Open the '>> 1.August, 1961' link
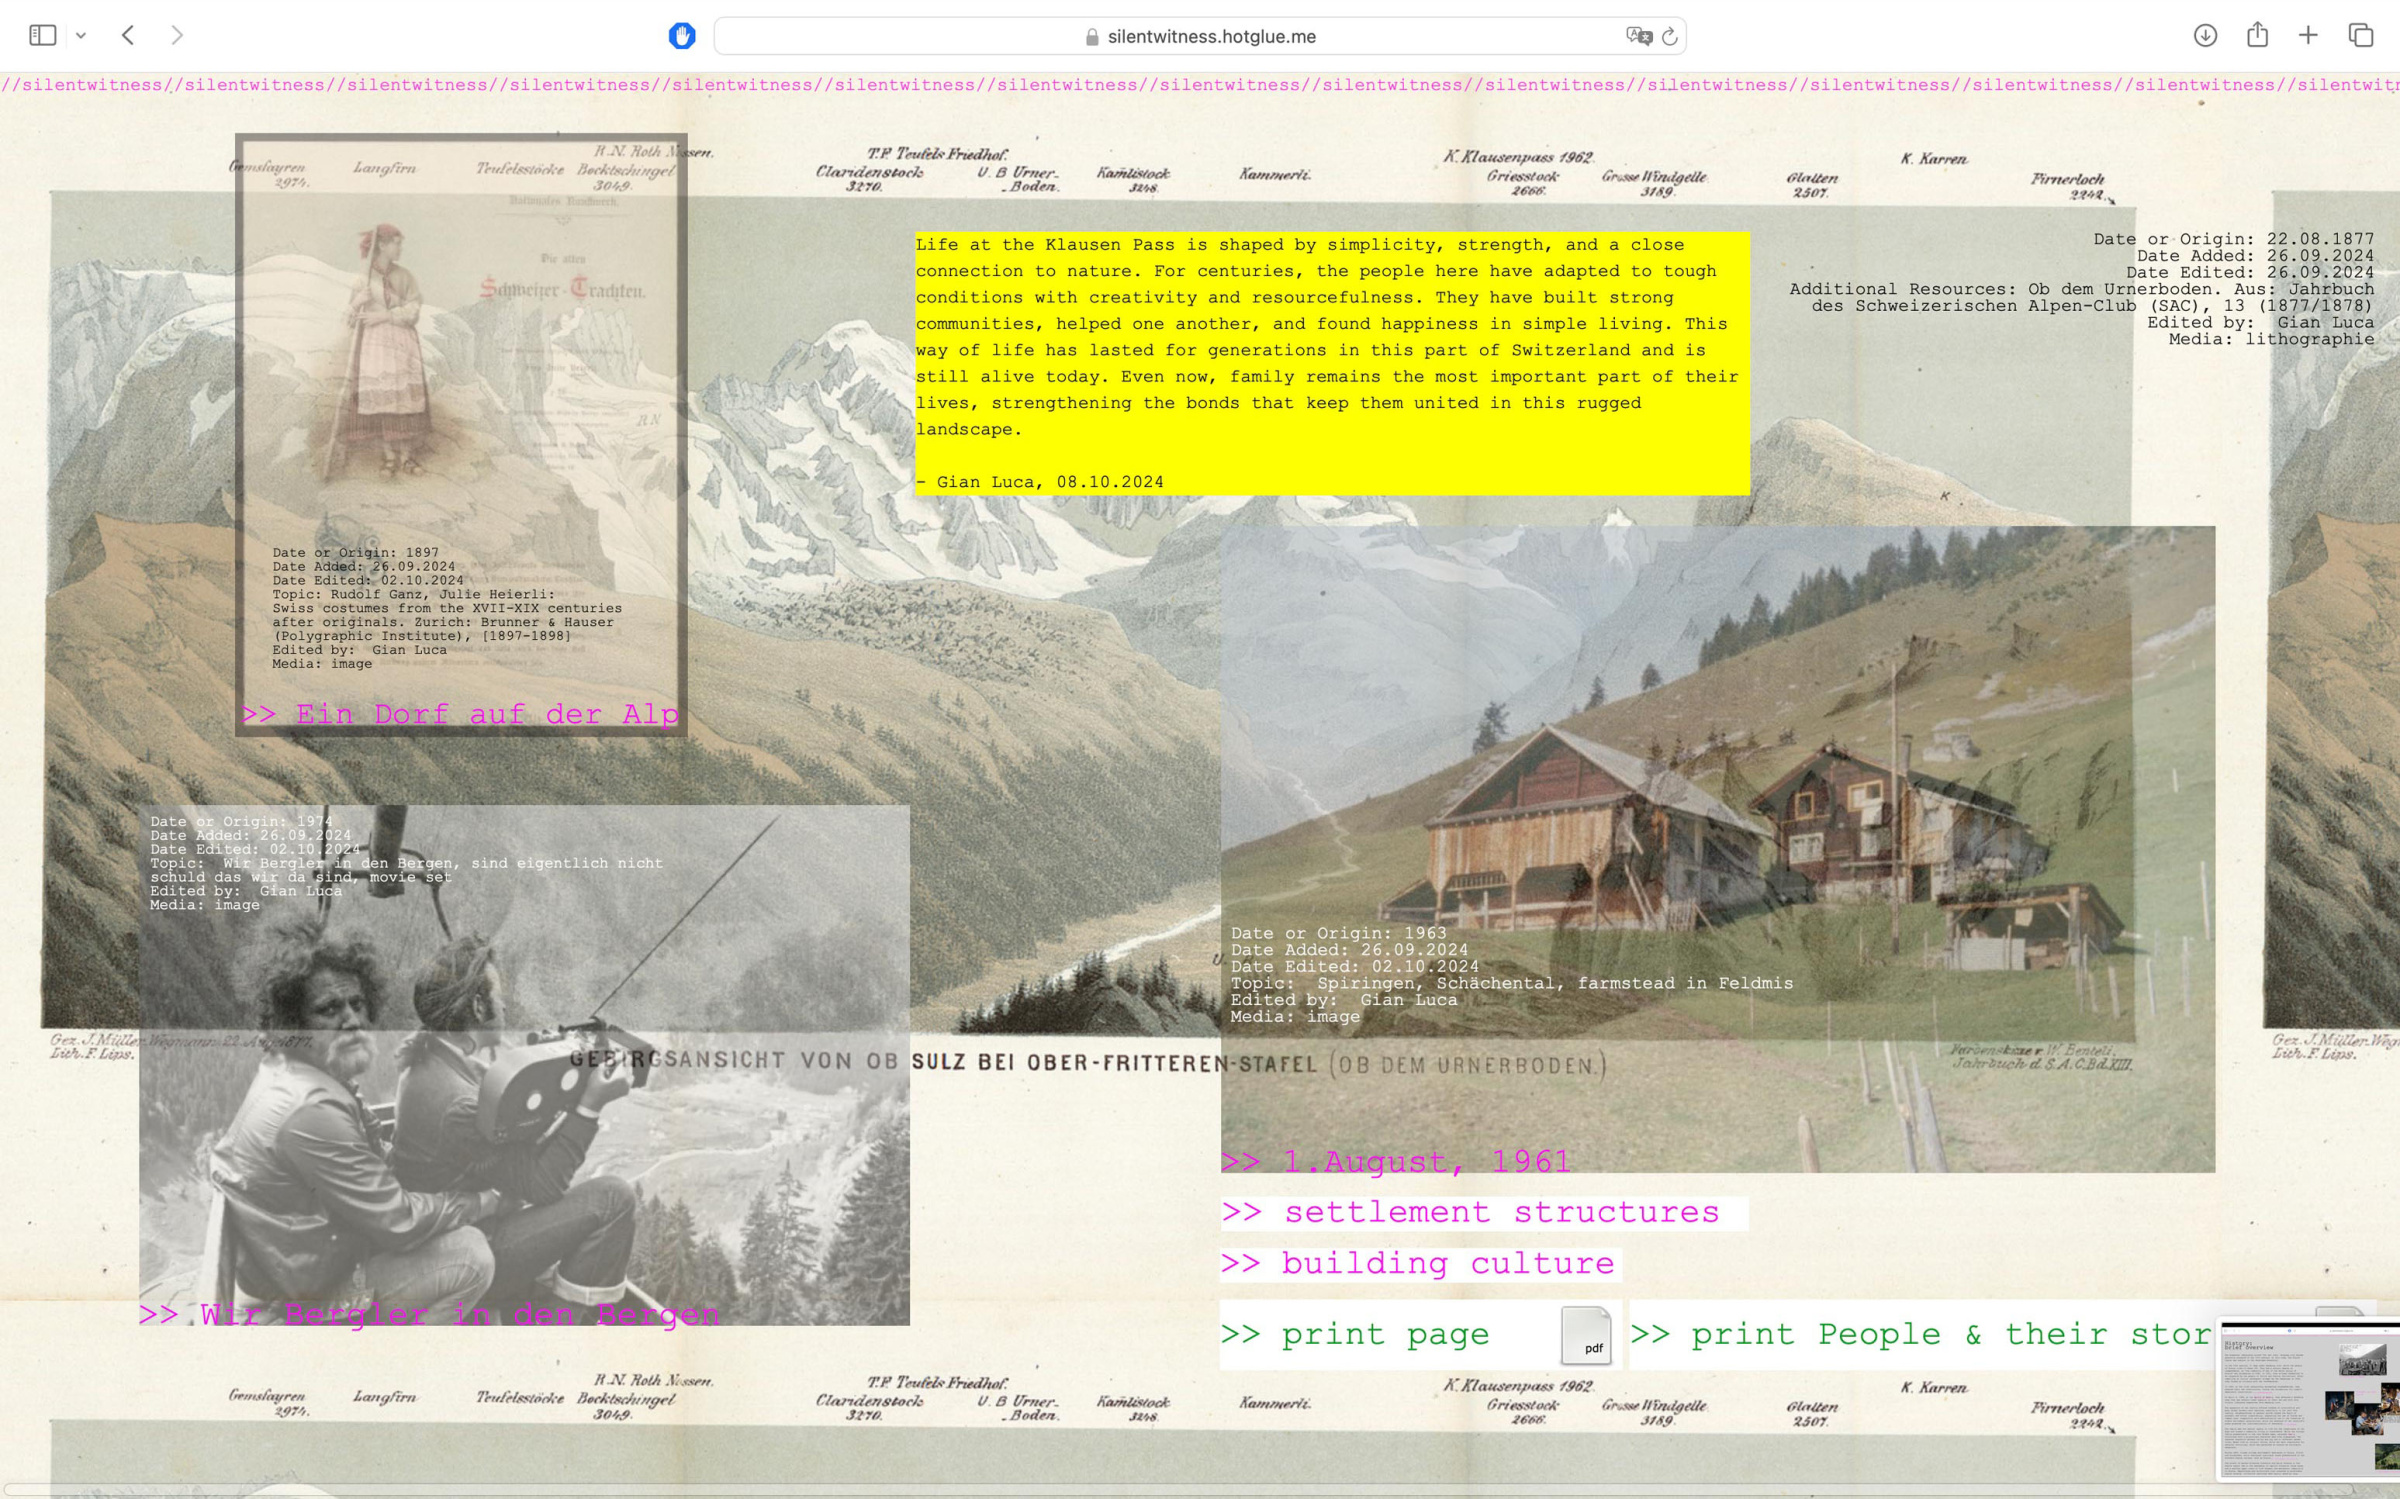Image resolution: width=2400 pixels, height=1499 pixels. coord(1396,1161)
